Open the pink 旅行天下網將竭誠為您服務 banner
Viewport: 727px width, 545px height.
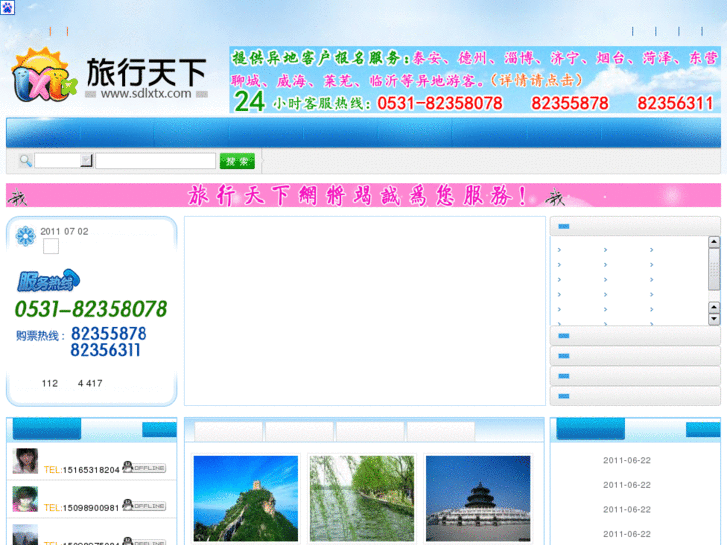coord(364,195)
